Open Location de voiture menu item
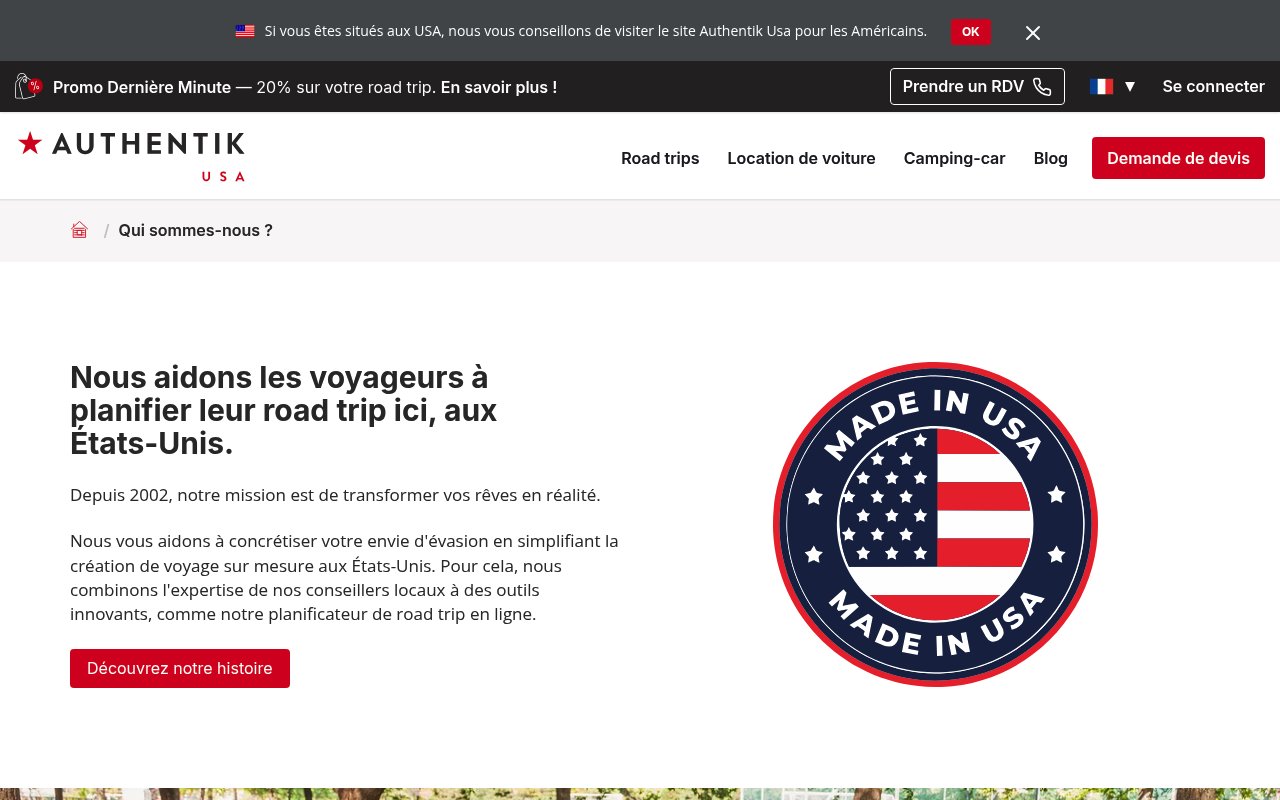1280x800 pixels. coord(801,158)
